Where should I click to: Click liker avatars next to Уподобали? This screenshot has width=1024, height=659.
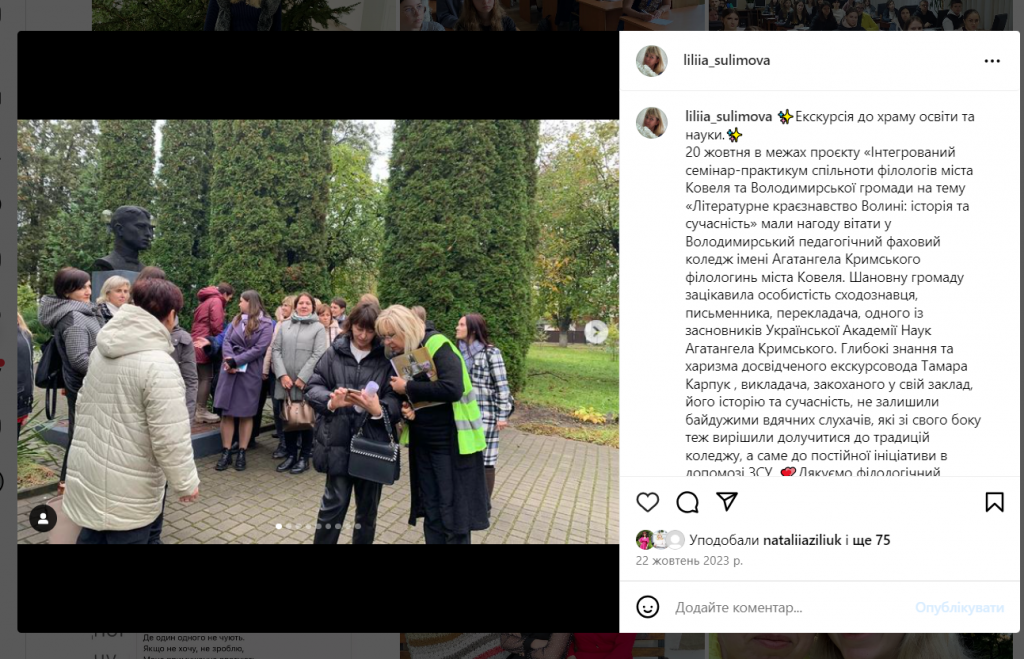point(660,540)
